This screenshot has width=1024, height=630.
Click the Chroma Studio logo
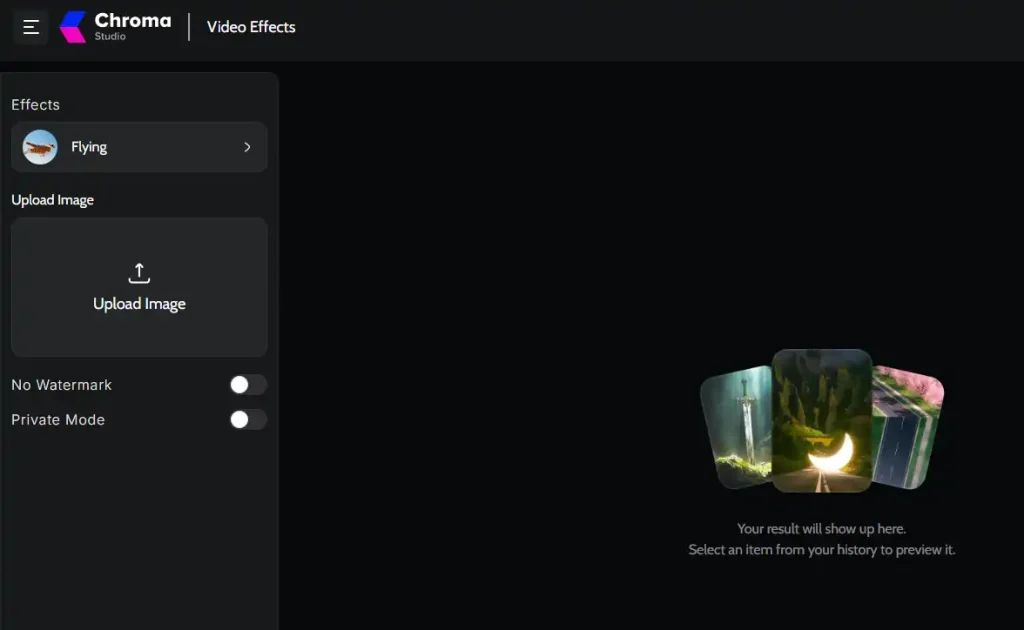coord(113,26)
